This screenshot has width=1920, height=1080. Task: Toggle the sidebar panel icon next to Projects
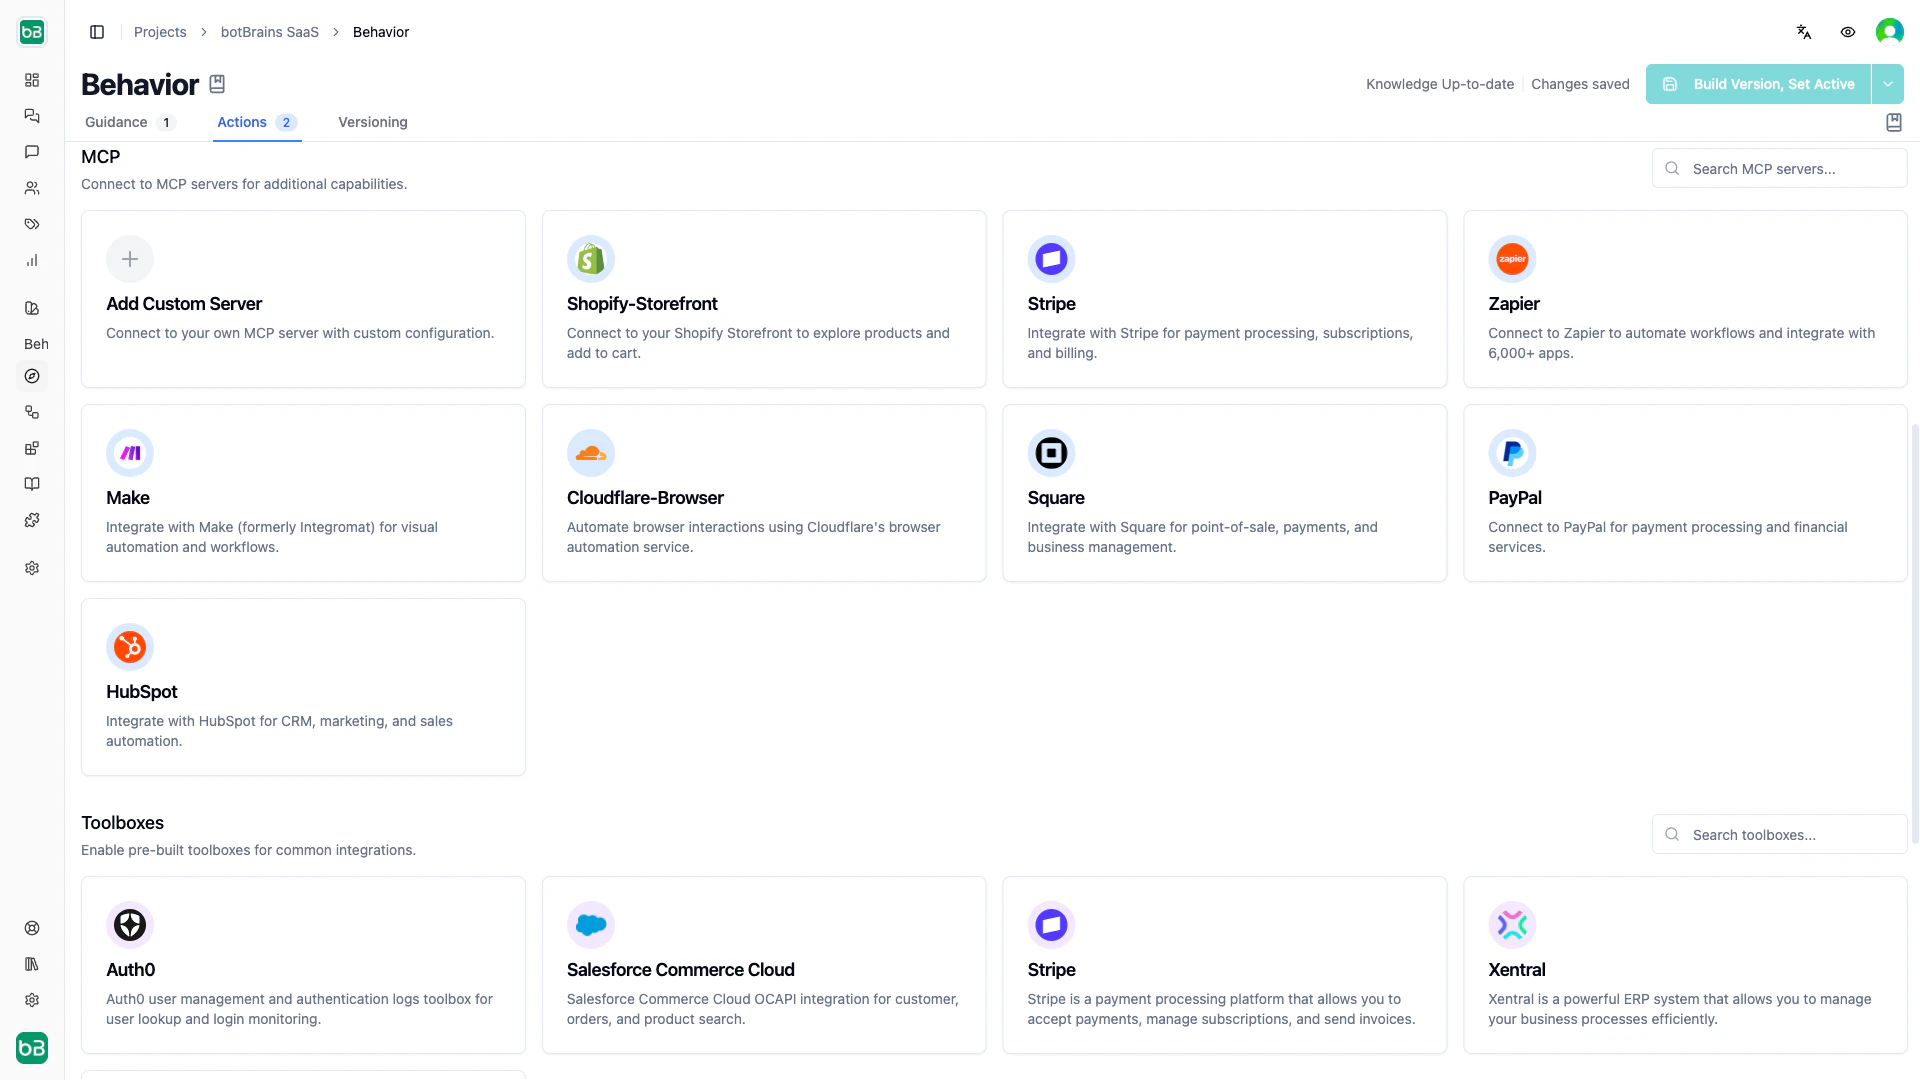click(97, 32)
